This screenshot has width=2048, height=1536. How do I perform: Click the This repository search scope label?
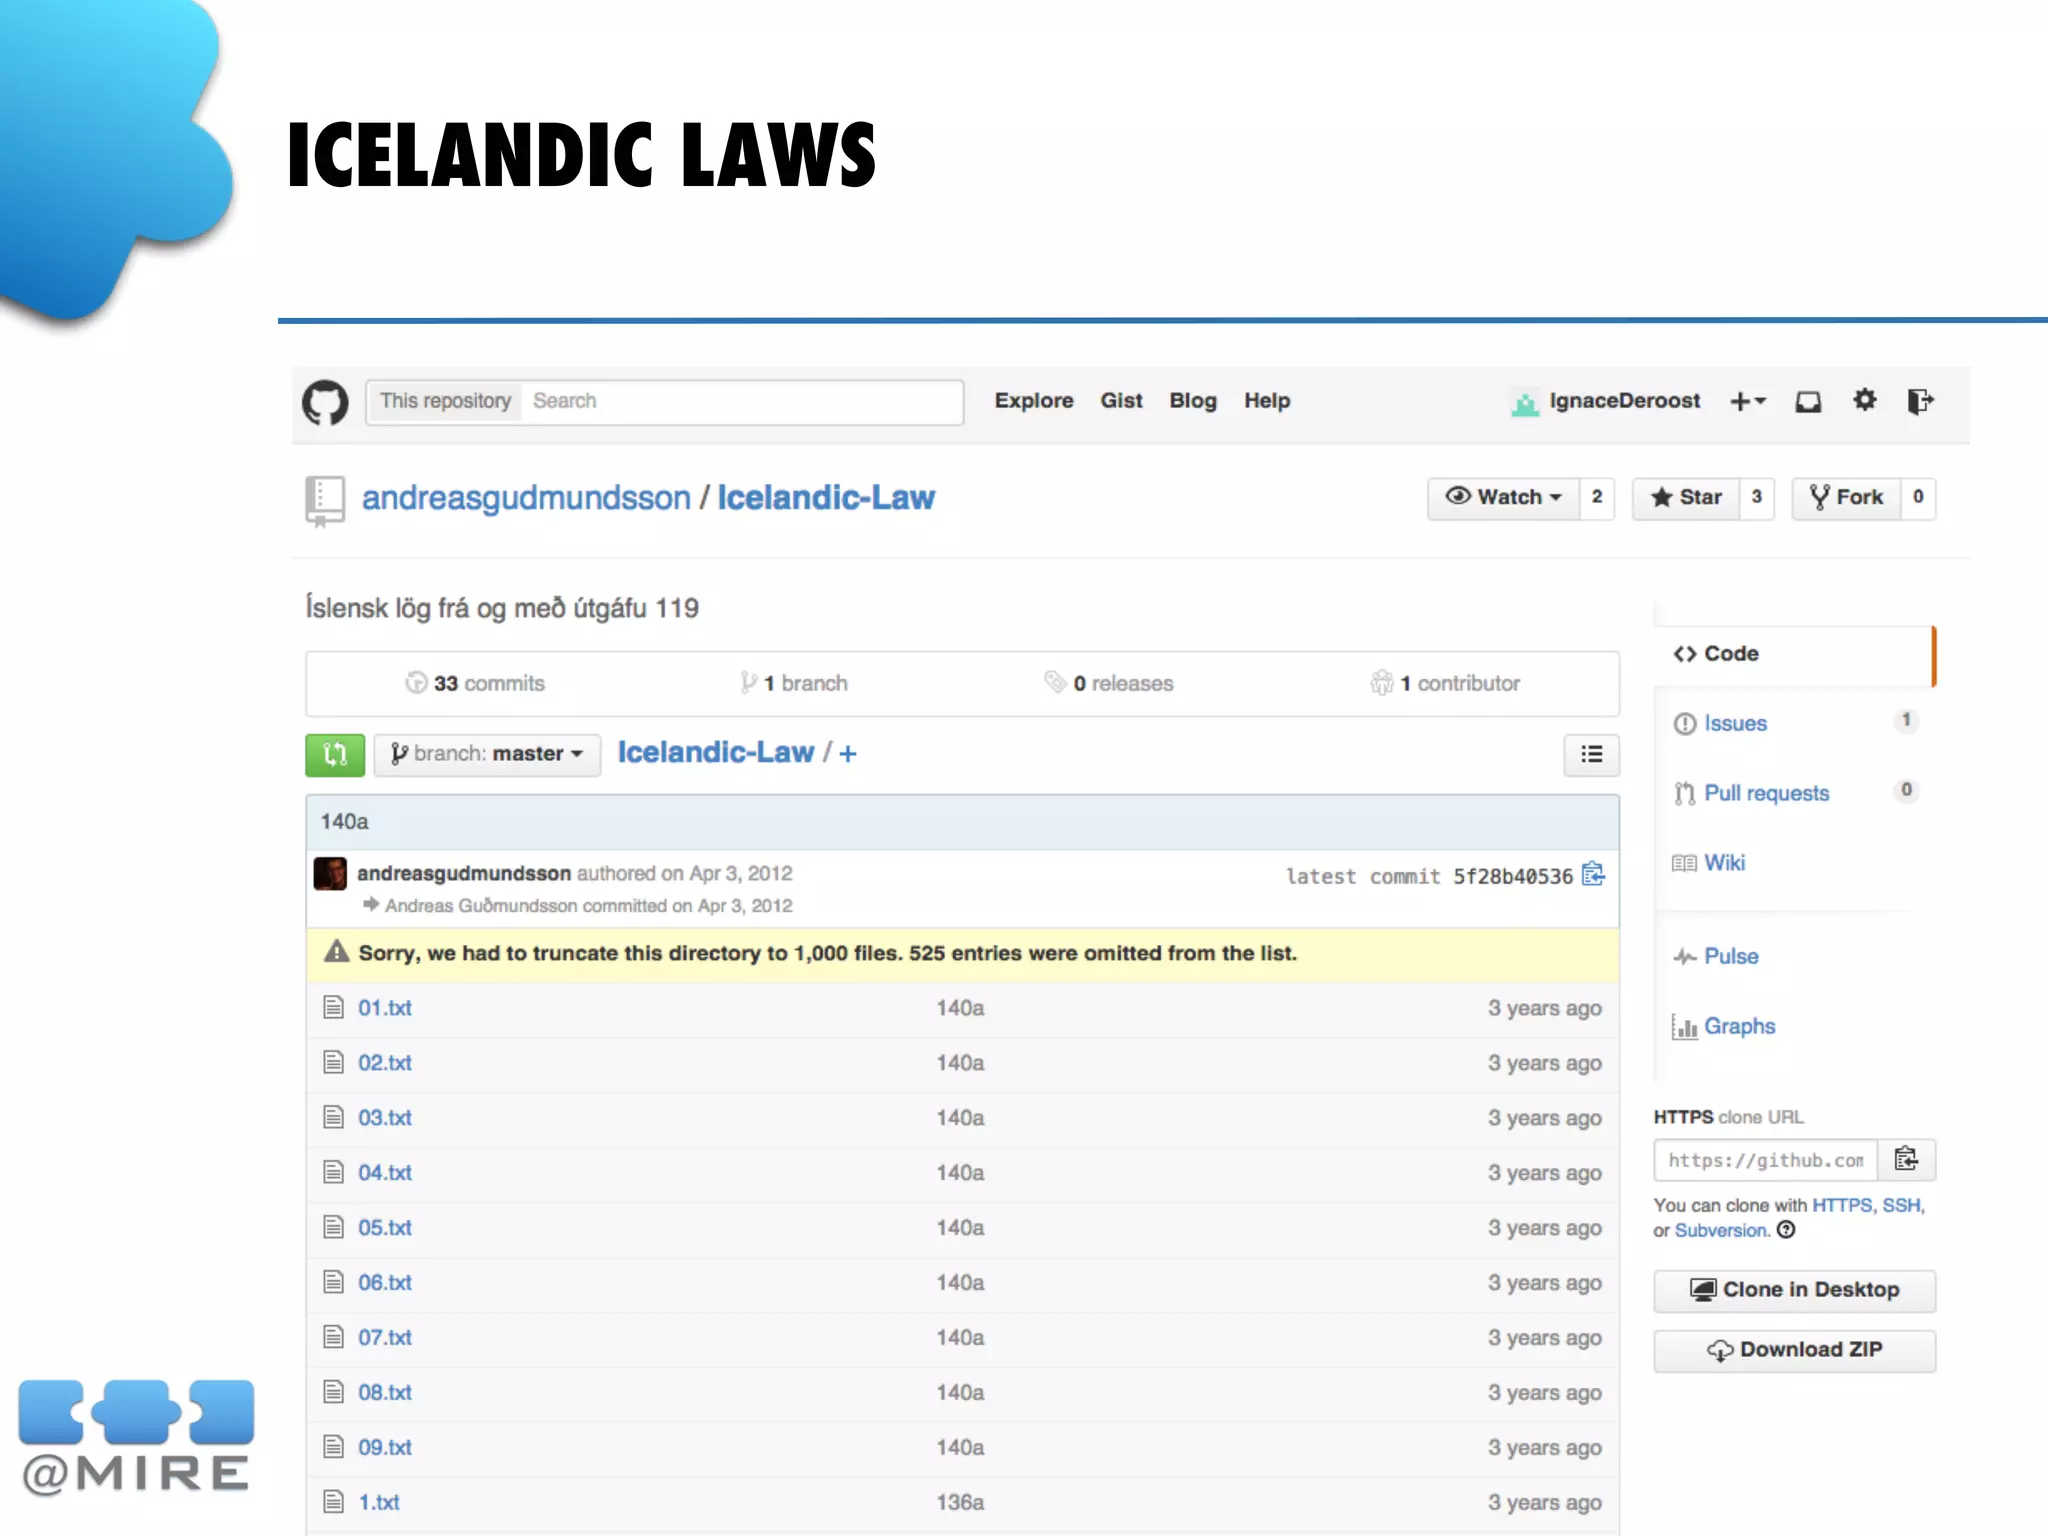point(445,401)
